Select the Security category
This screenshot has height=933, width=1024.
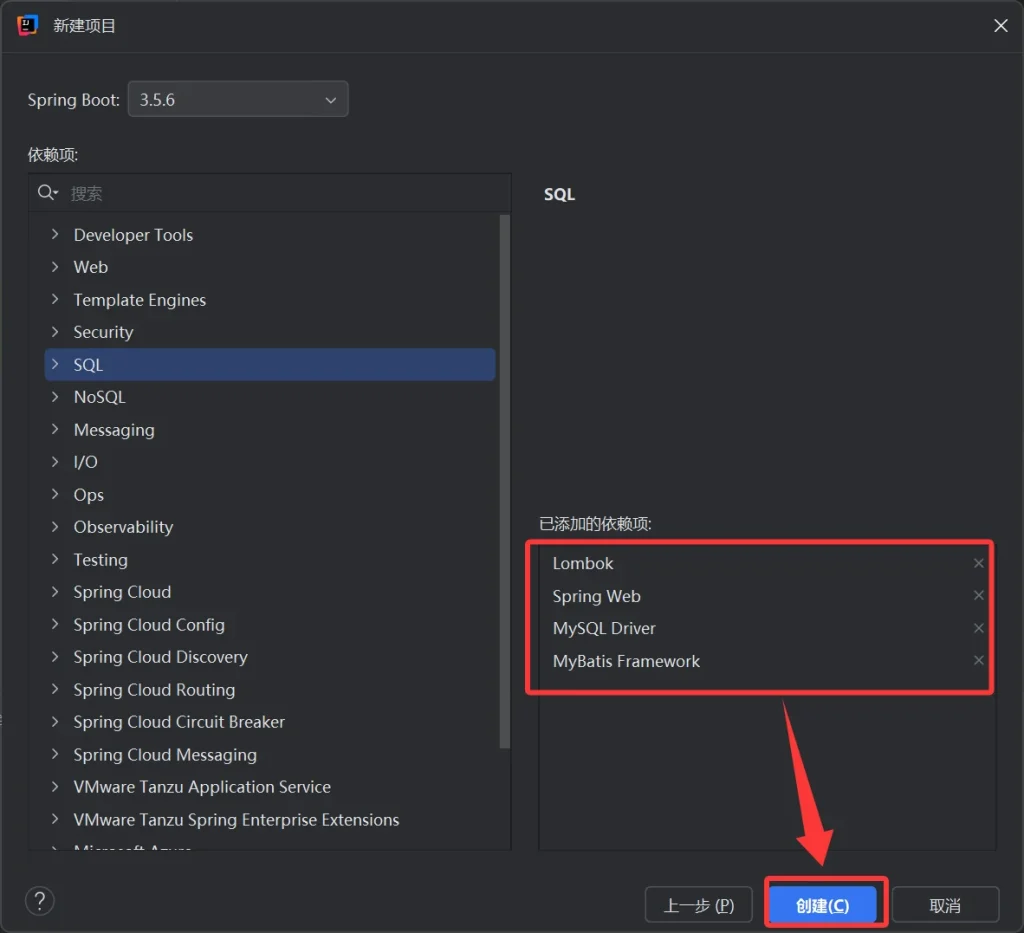[103, 332]
